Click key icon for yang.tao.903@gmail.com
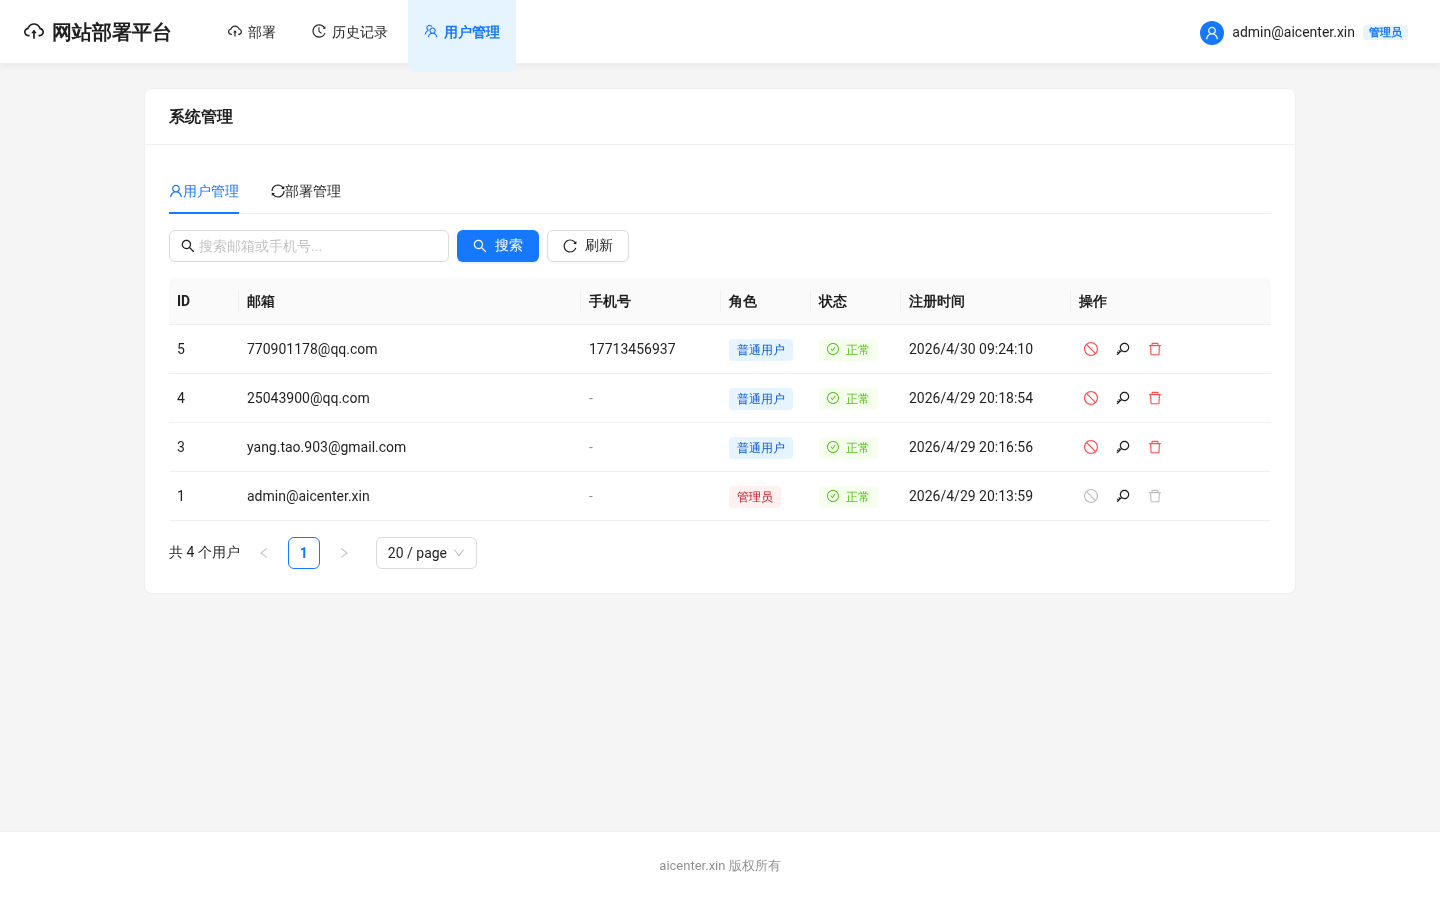This screenshot has width=1440, height=900. [x=1123, y=447]
